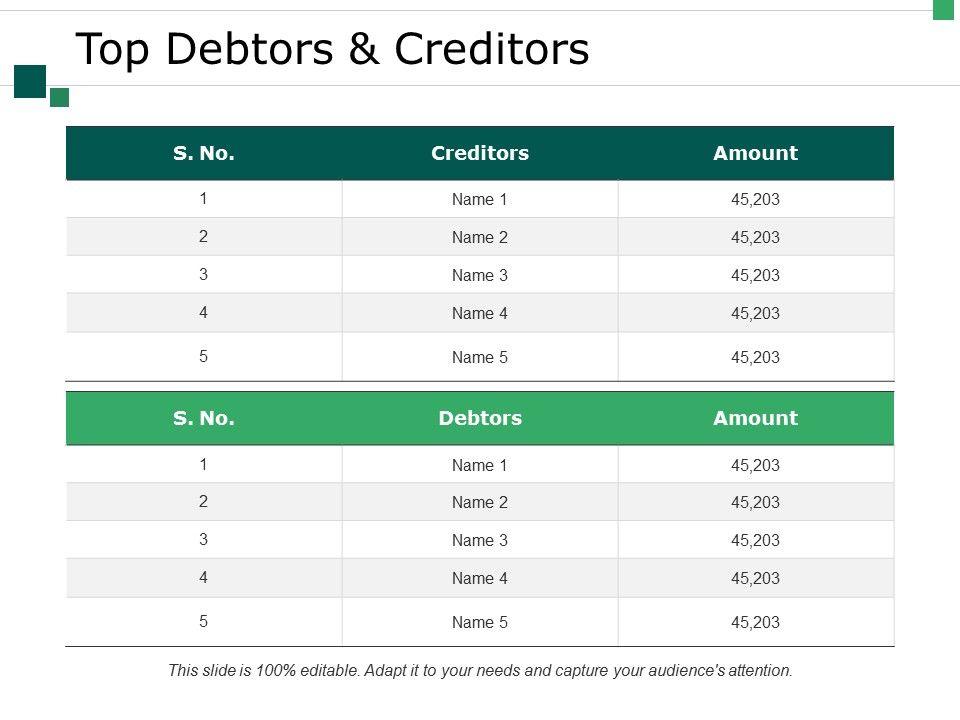Select the small green square beside the title

point(59,97)
